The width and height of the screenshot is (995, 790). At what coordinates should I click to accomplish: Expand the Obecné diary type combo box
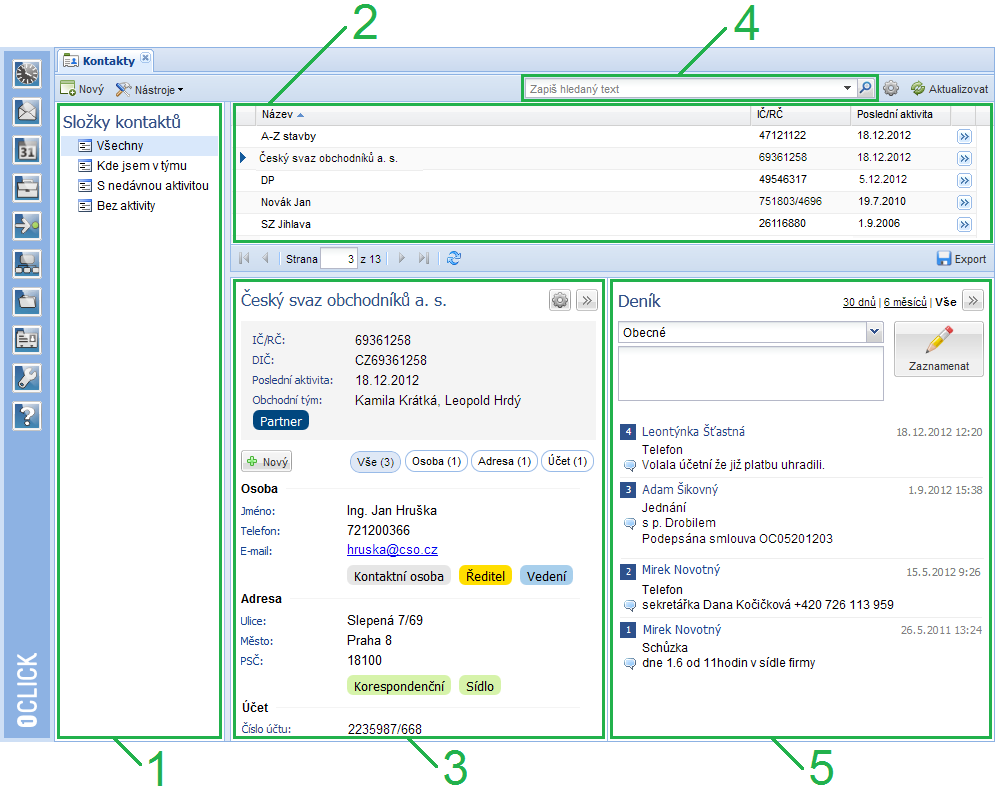tap(874, 332)
